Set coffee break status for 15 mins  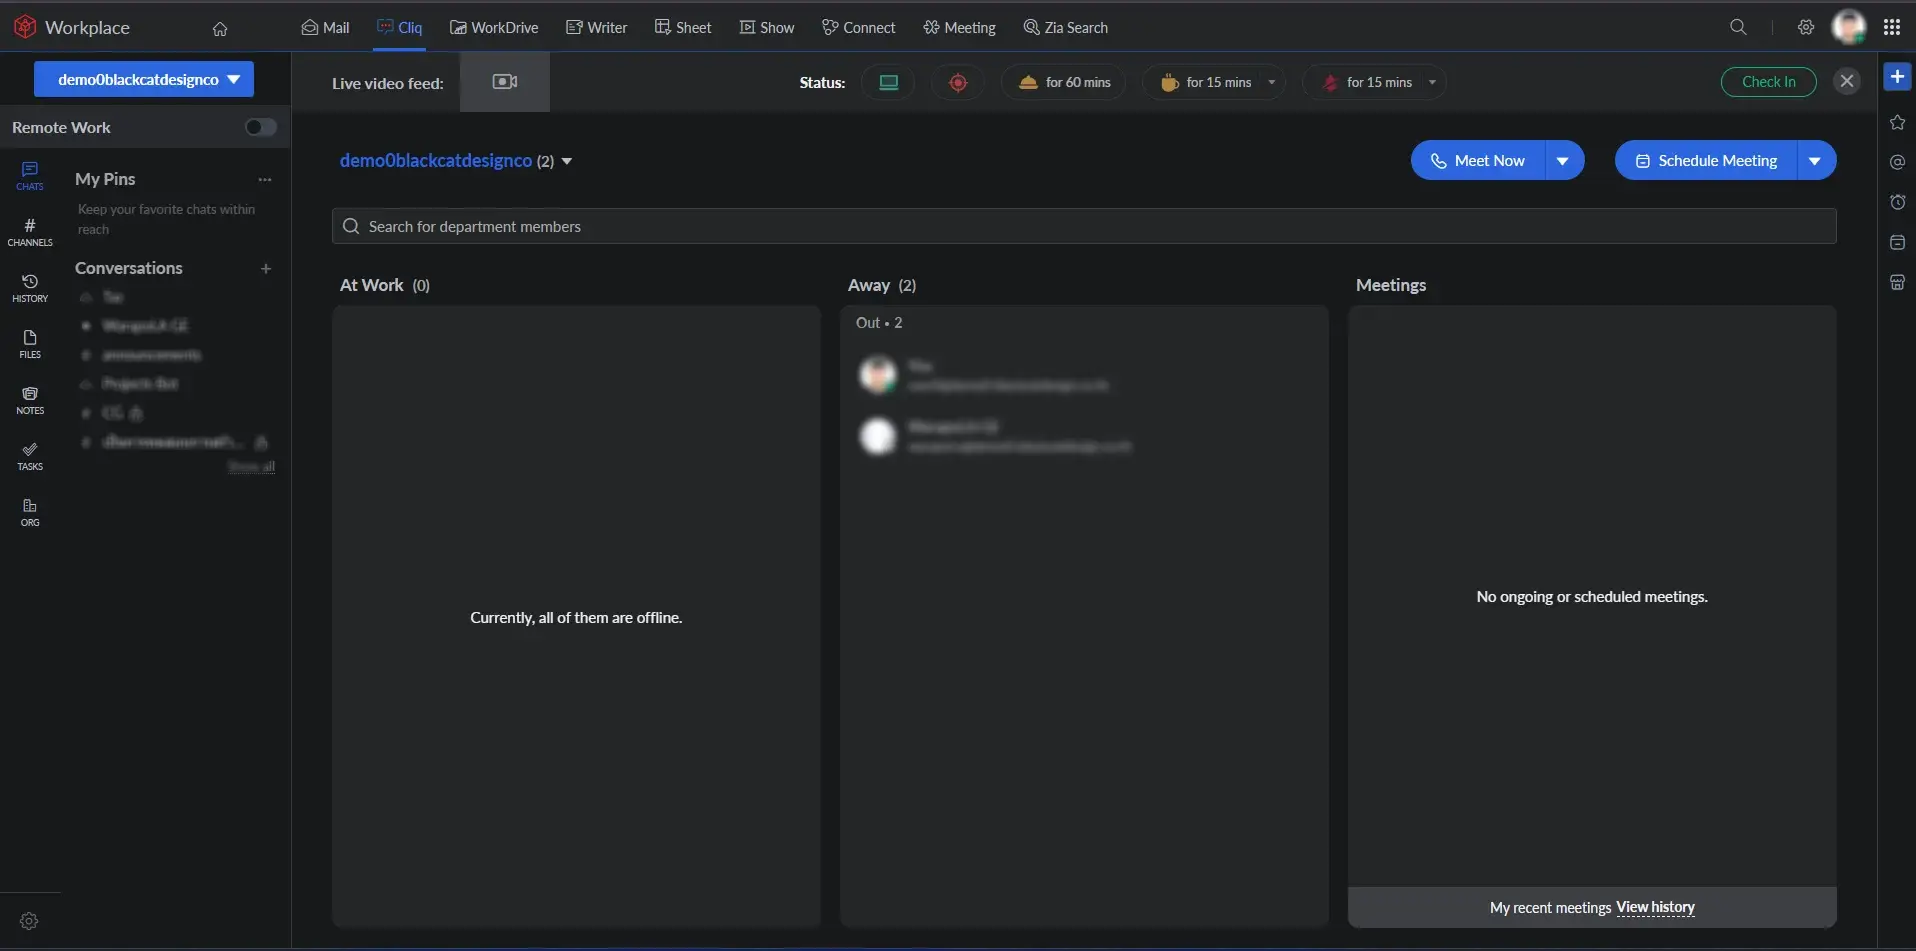coord(1205,82)
